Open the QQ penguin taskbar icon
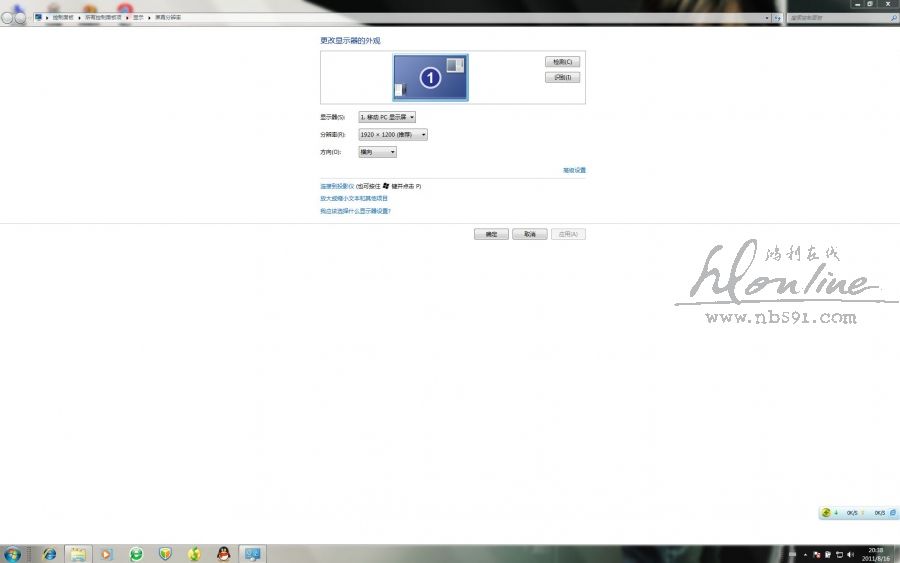 click(x=224, y=554)
